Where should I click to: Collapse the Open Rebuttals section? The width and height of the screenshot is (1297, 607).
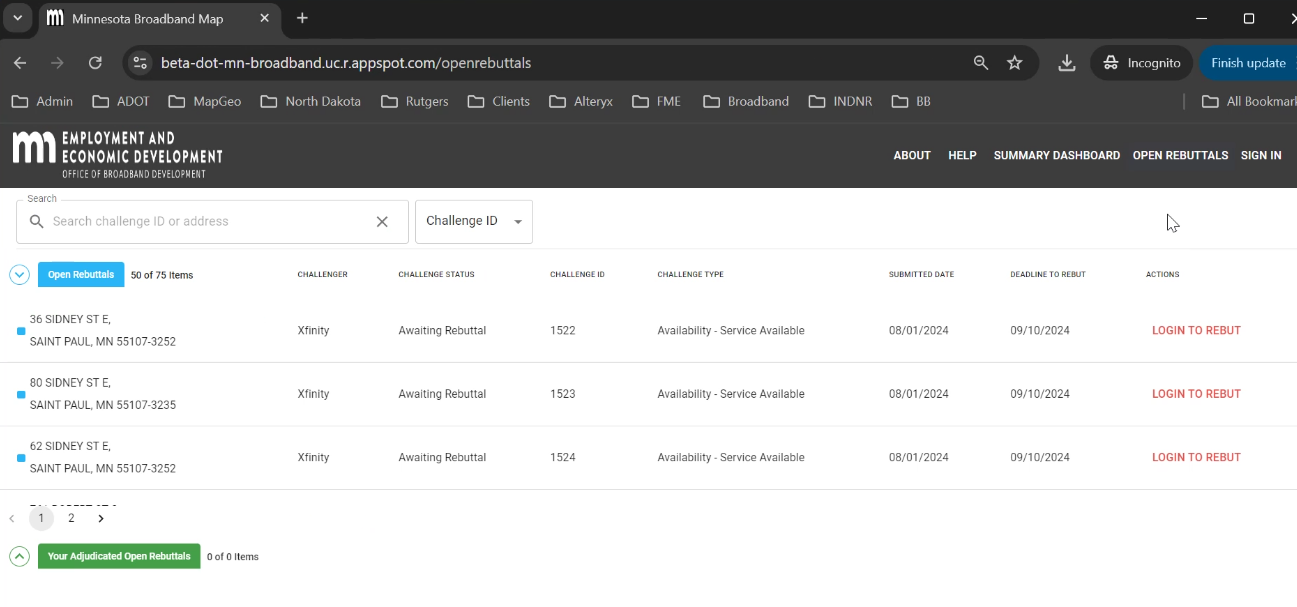19,275
